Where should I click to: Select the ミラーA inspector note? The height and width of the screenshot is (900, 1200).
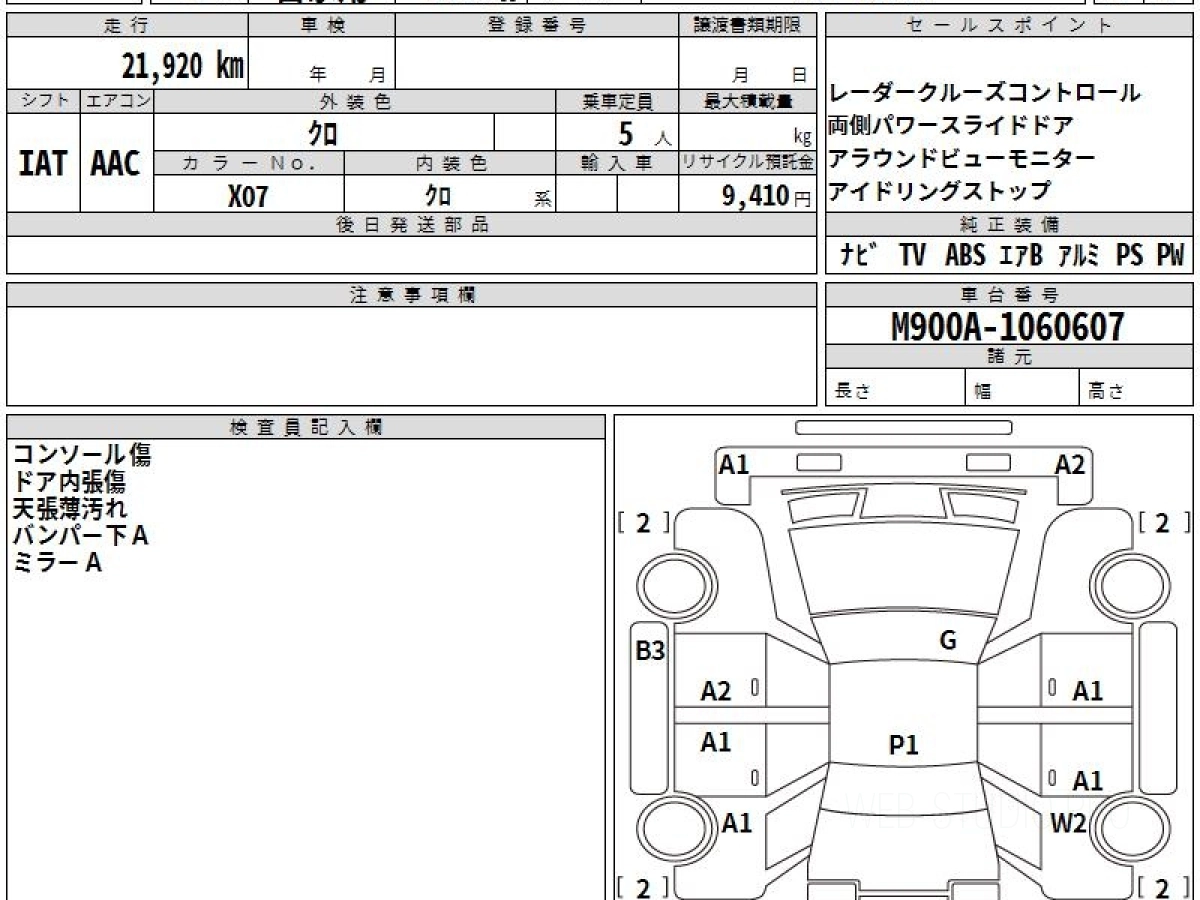tap(57, 563)
